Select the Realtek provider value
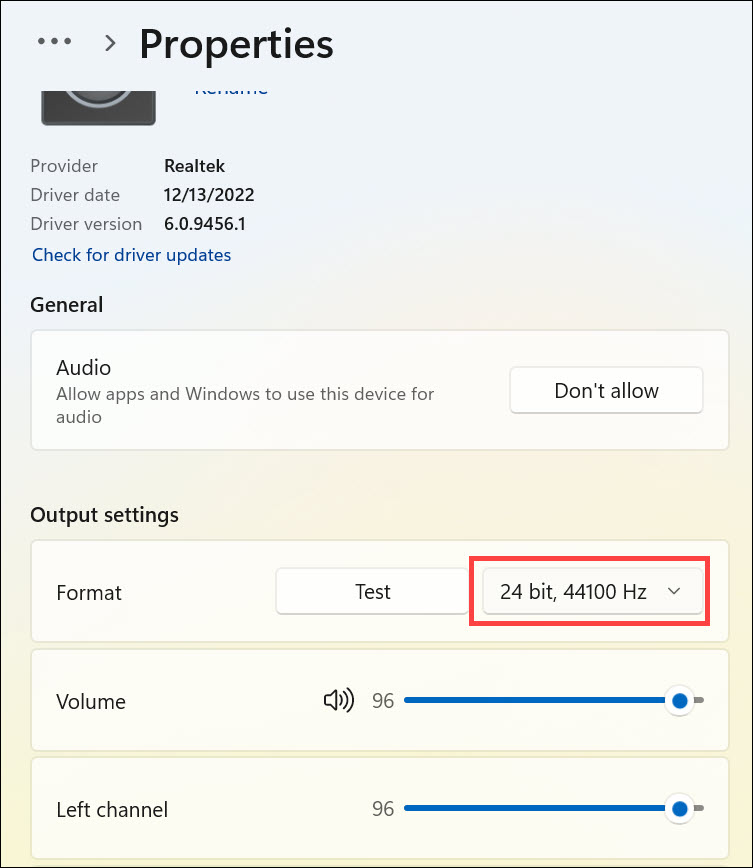 pos(193,166)
